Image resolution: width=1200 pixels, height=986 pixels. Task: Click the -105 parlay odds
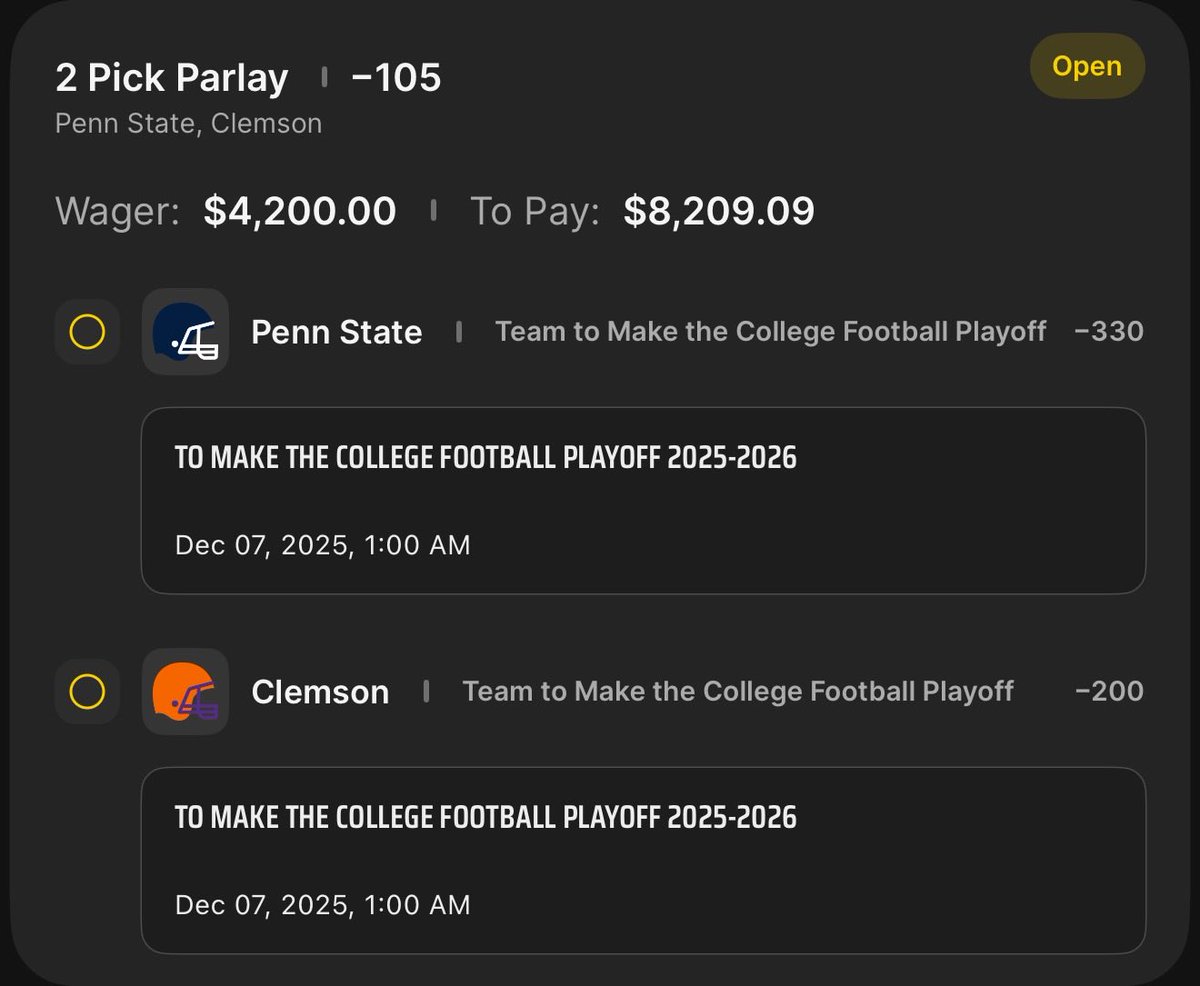396,78
